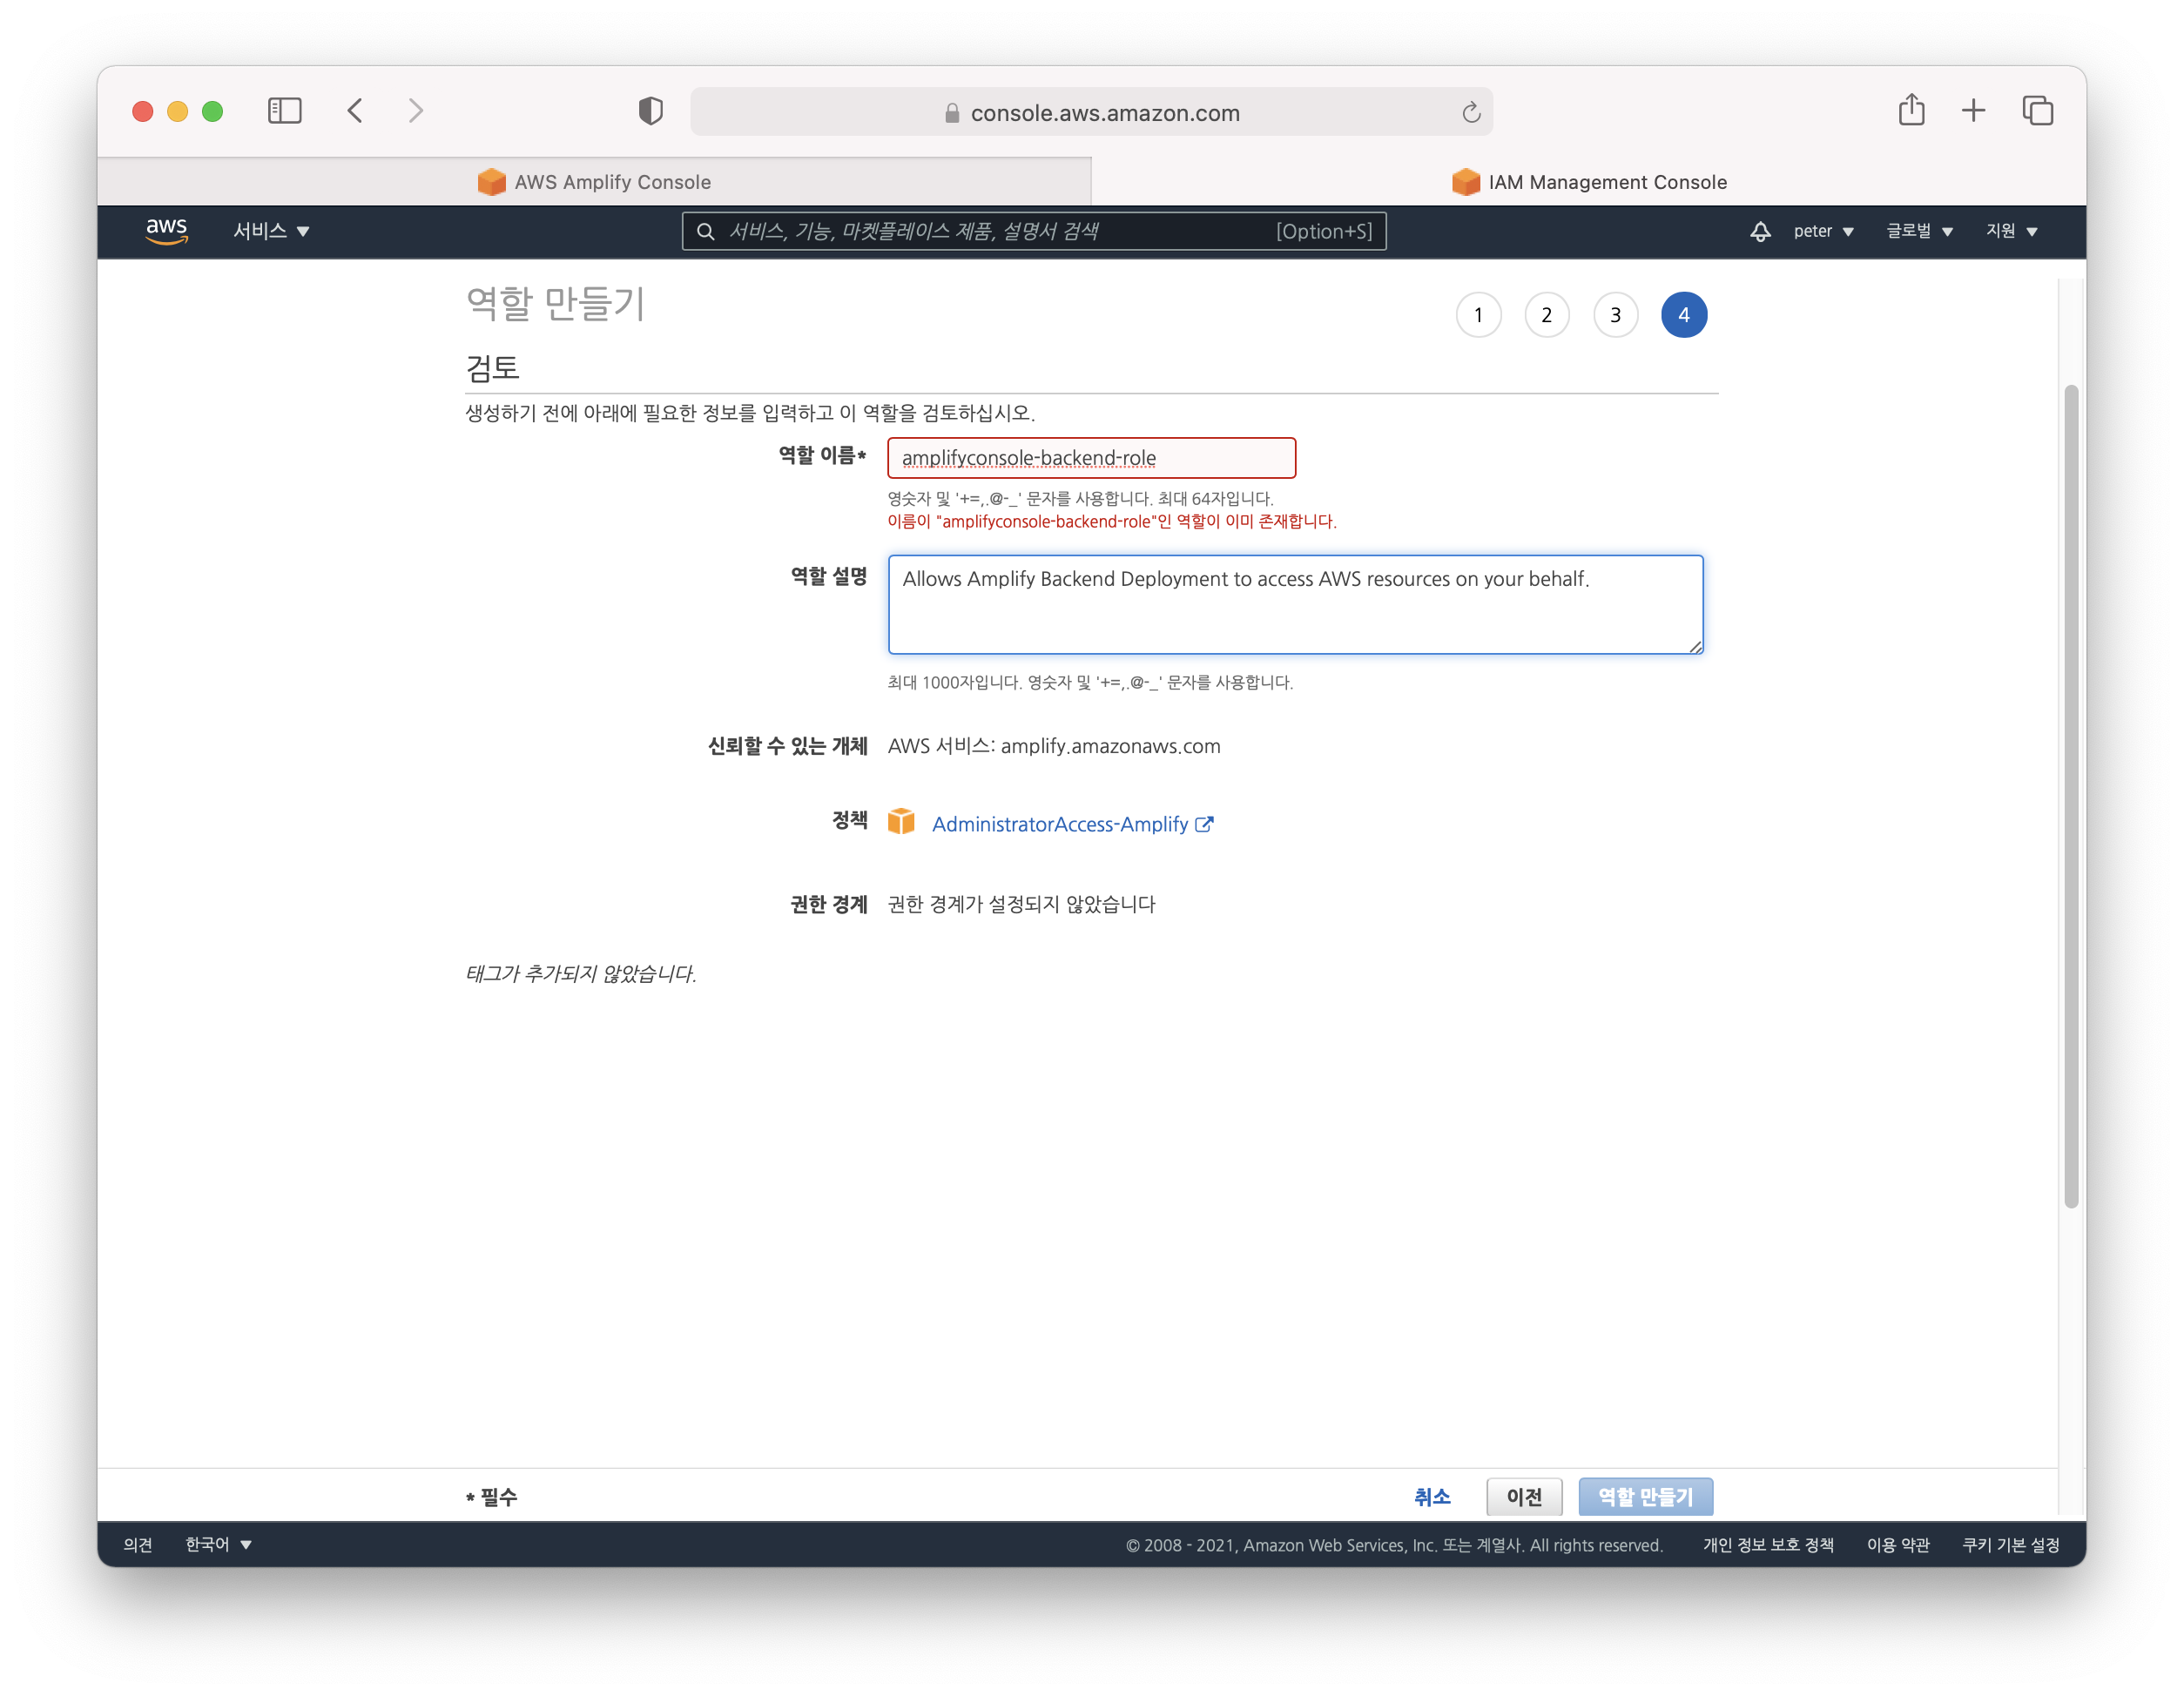The height and width of the screenshot is (1696, 2184).
Task: Toggle the Safari sidebar icon
Action: point(285,110)
